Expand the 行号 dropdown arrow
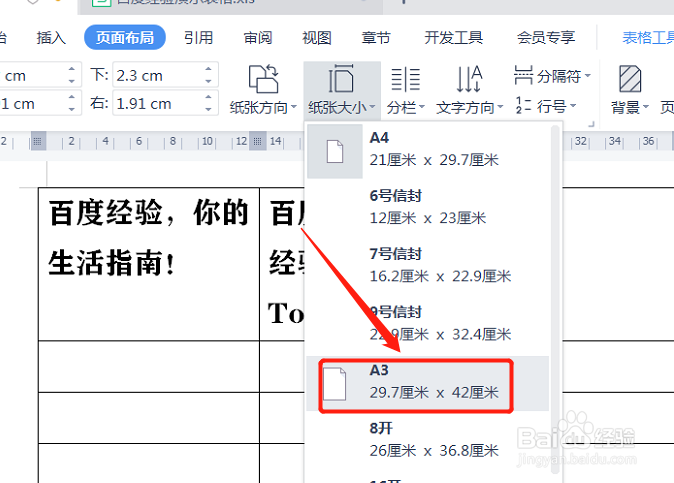 click(x=573, y=106)
